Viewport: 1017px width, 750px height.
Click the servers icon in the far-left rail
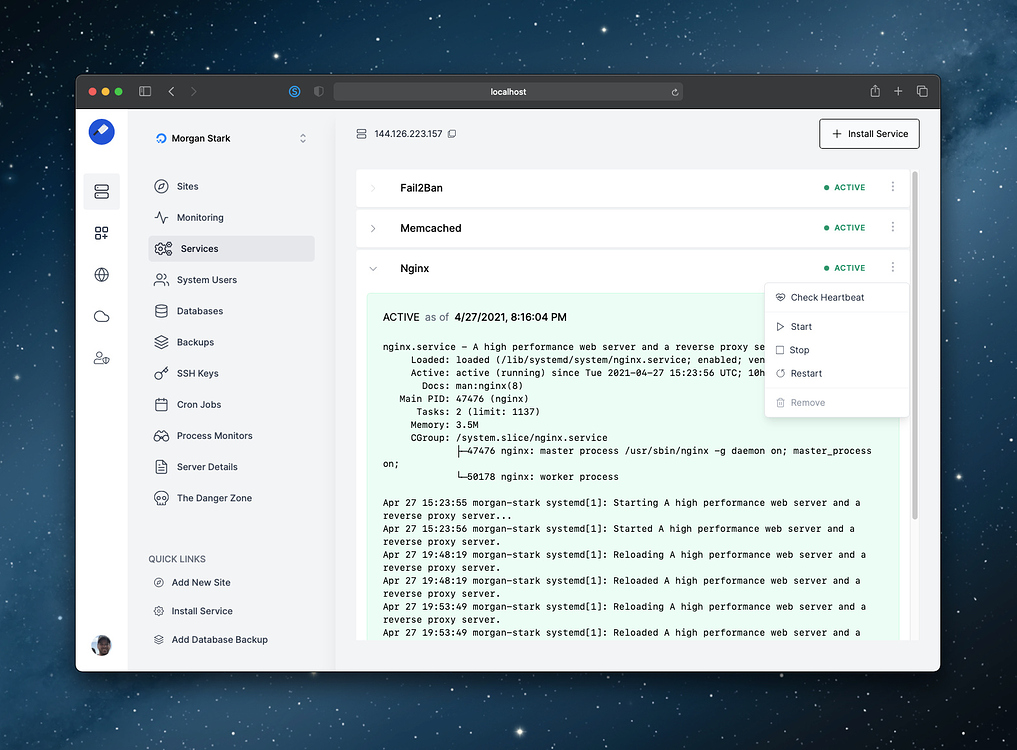tap(101, 192)
